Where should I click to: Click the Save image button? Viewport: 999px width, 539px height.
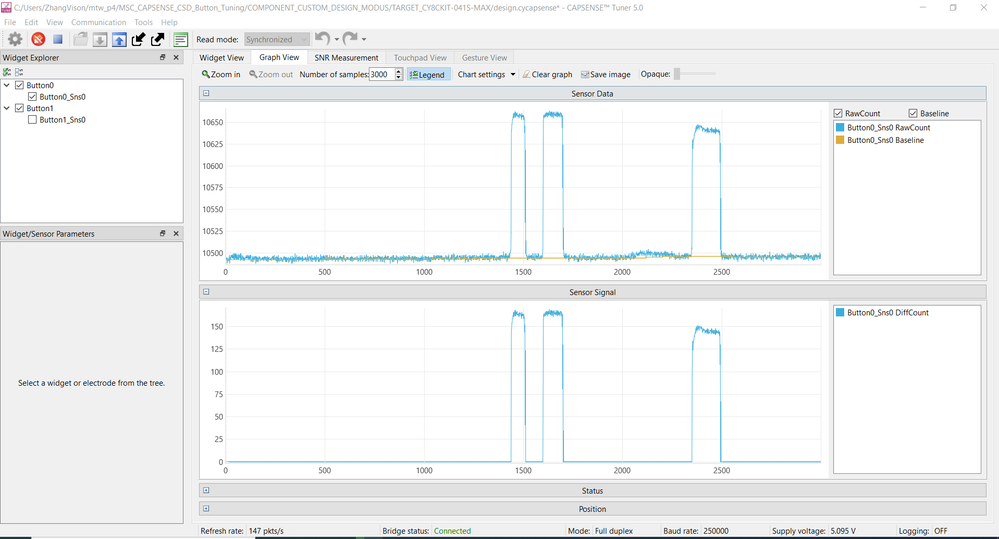coord(606,74)
